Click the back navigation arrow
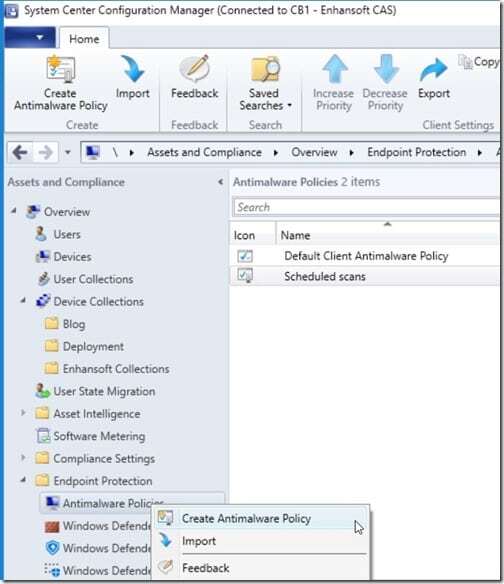 pos(19,152)
